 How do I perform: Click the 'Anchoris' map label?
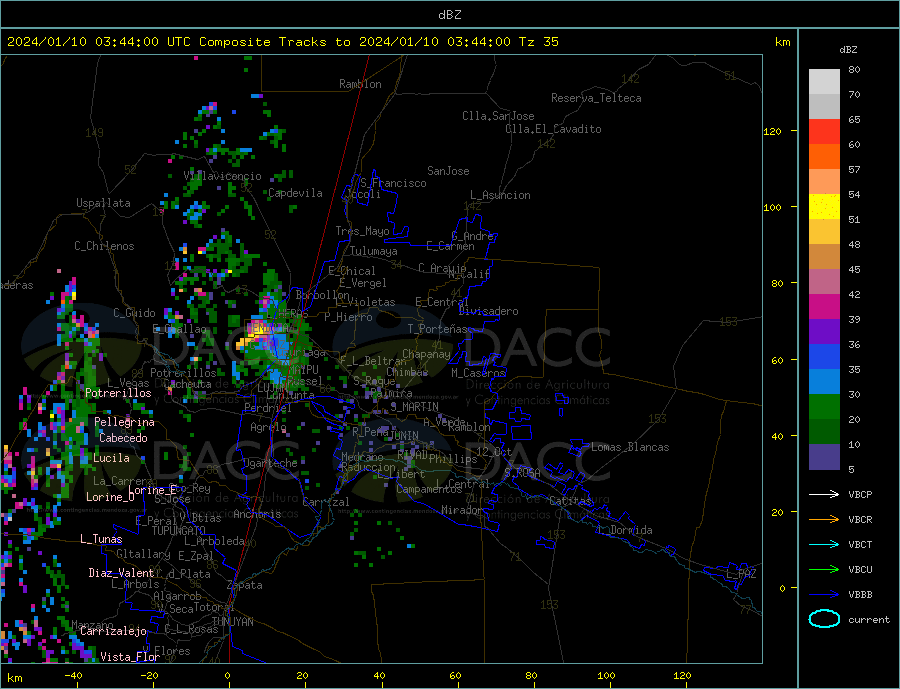[x=257, y=514]
